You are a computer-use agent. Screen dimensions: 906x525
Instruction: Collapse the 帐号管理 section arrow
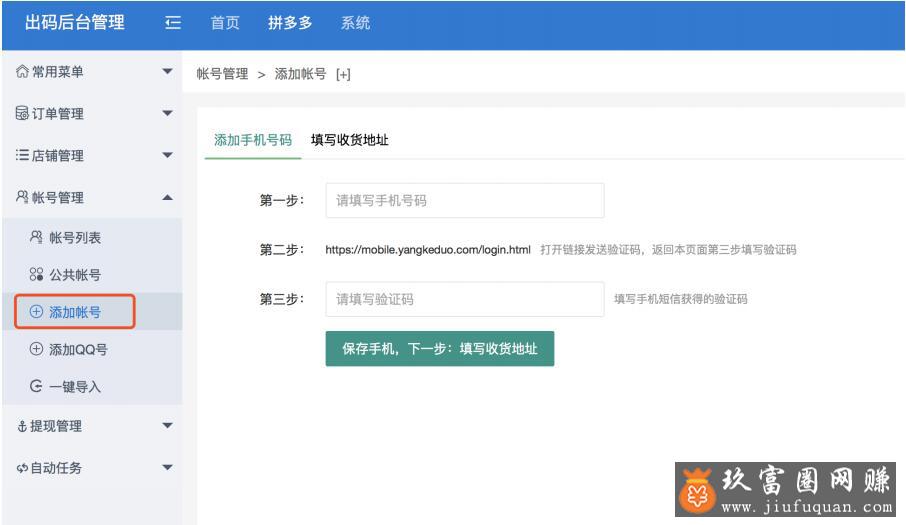[168, 198]
